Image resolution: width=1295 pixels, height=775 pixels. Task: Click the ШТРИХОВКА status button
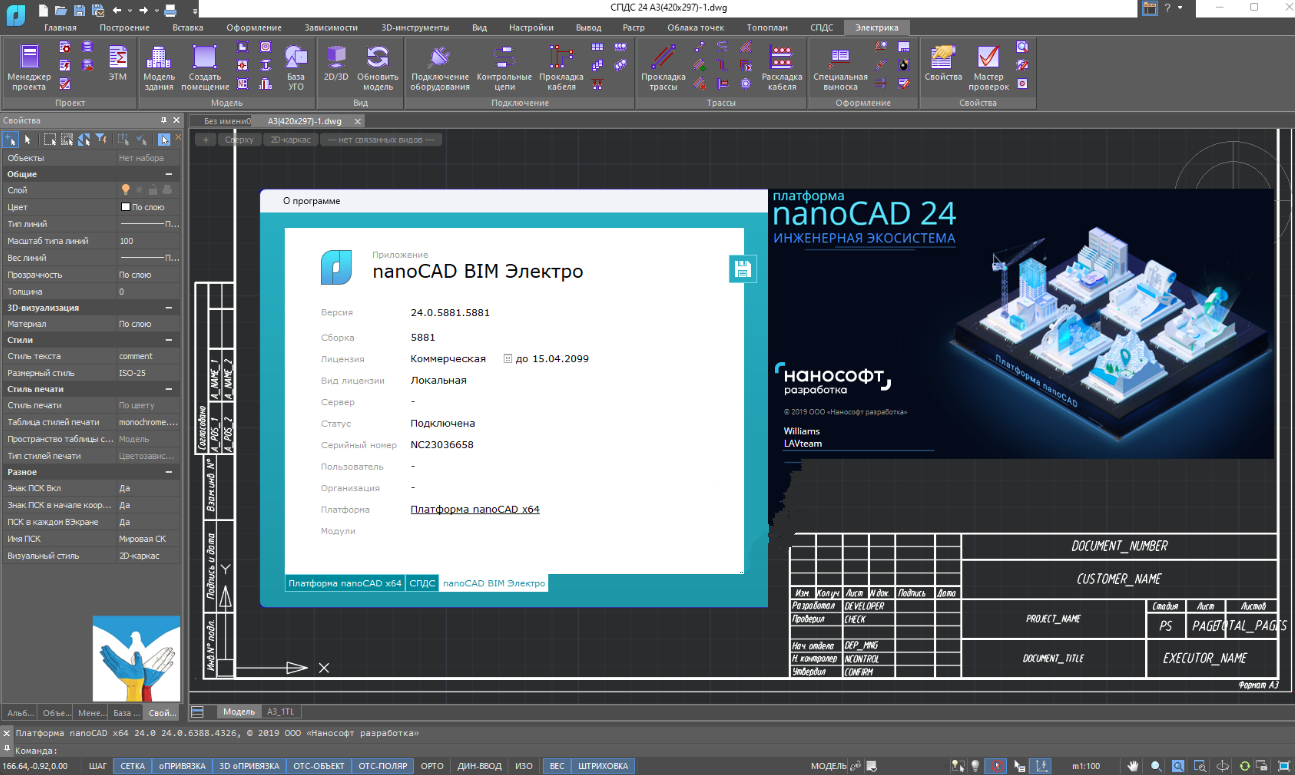pyautogui.click(x=603, y=766)
